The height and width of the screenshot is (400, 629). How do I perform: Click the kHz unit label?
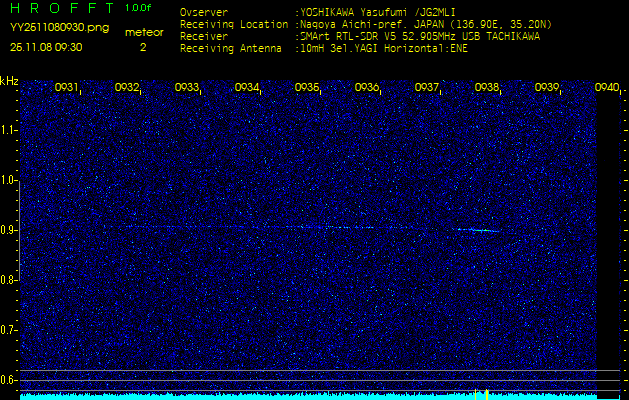(9, 80)
